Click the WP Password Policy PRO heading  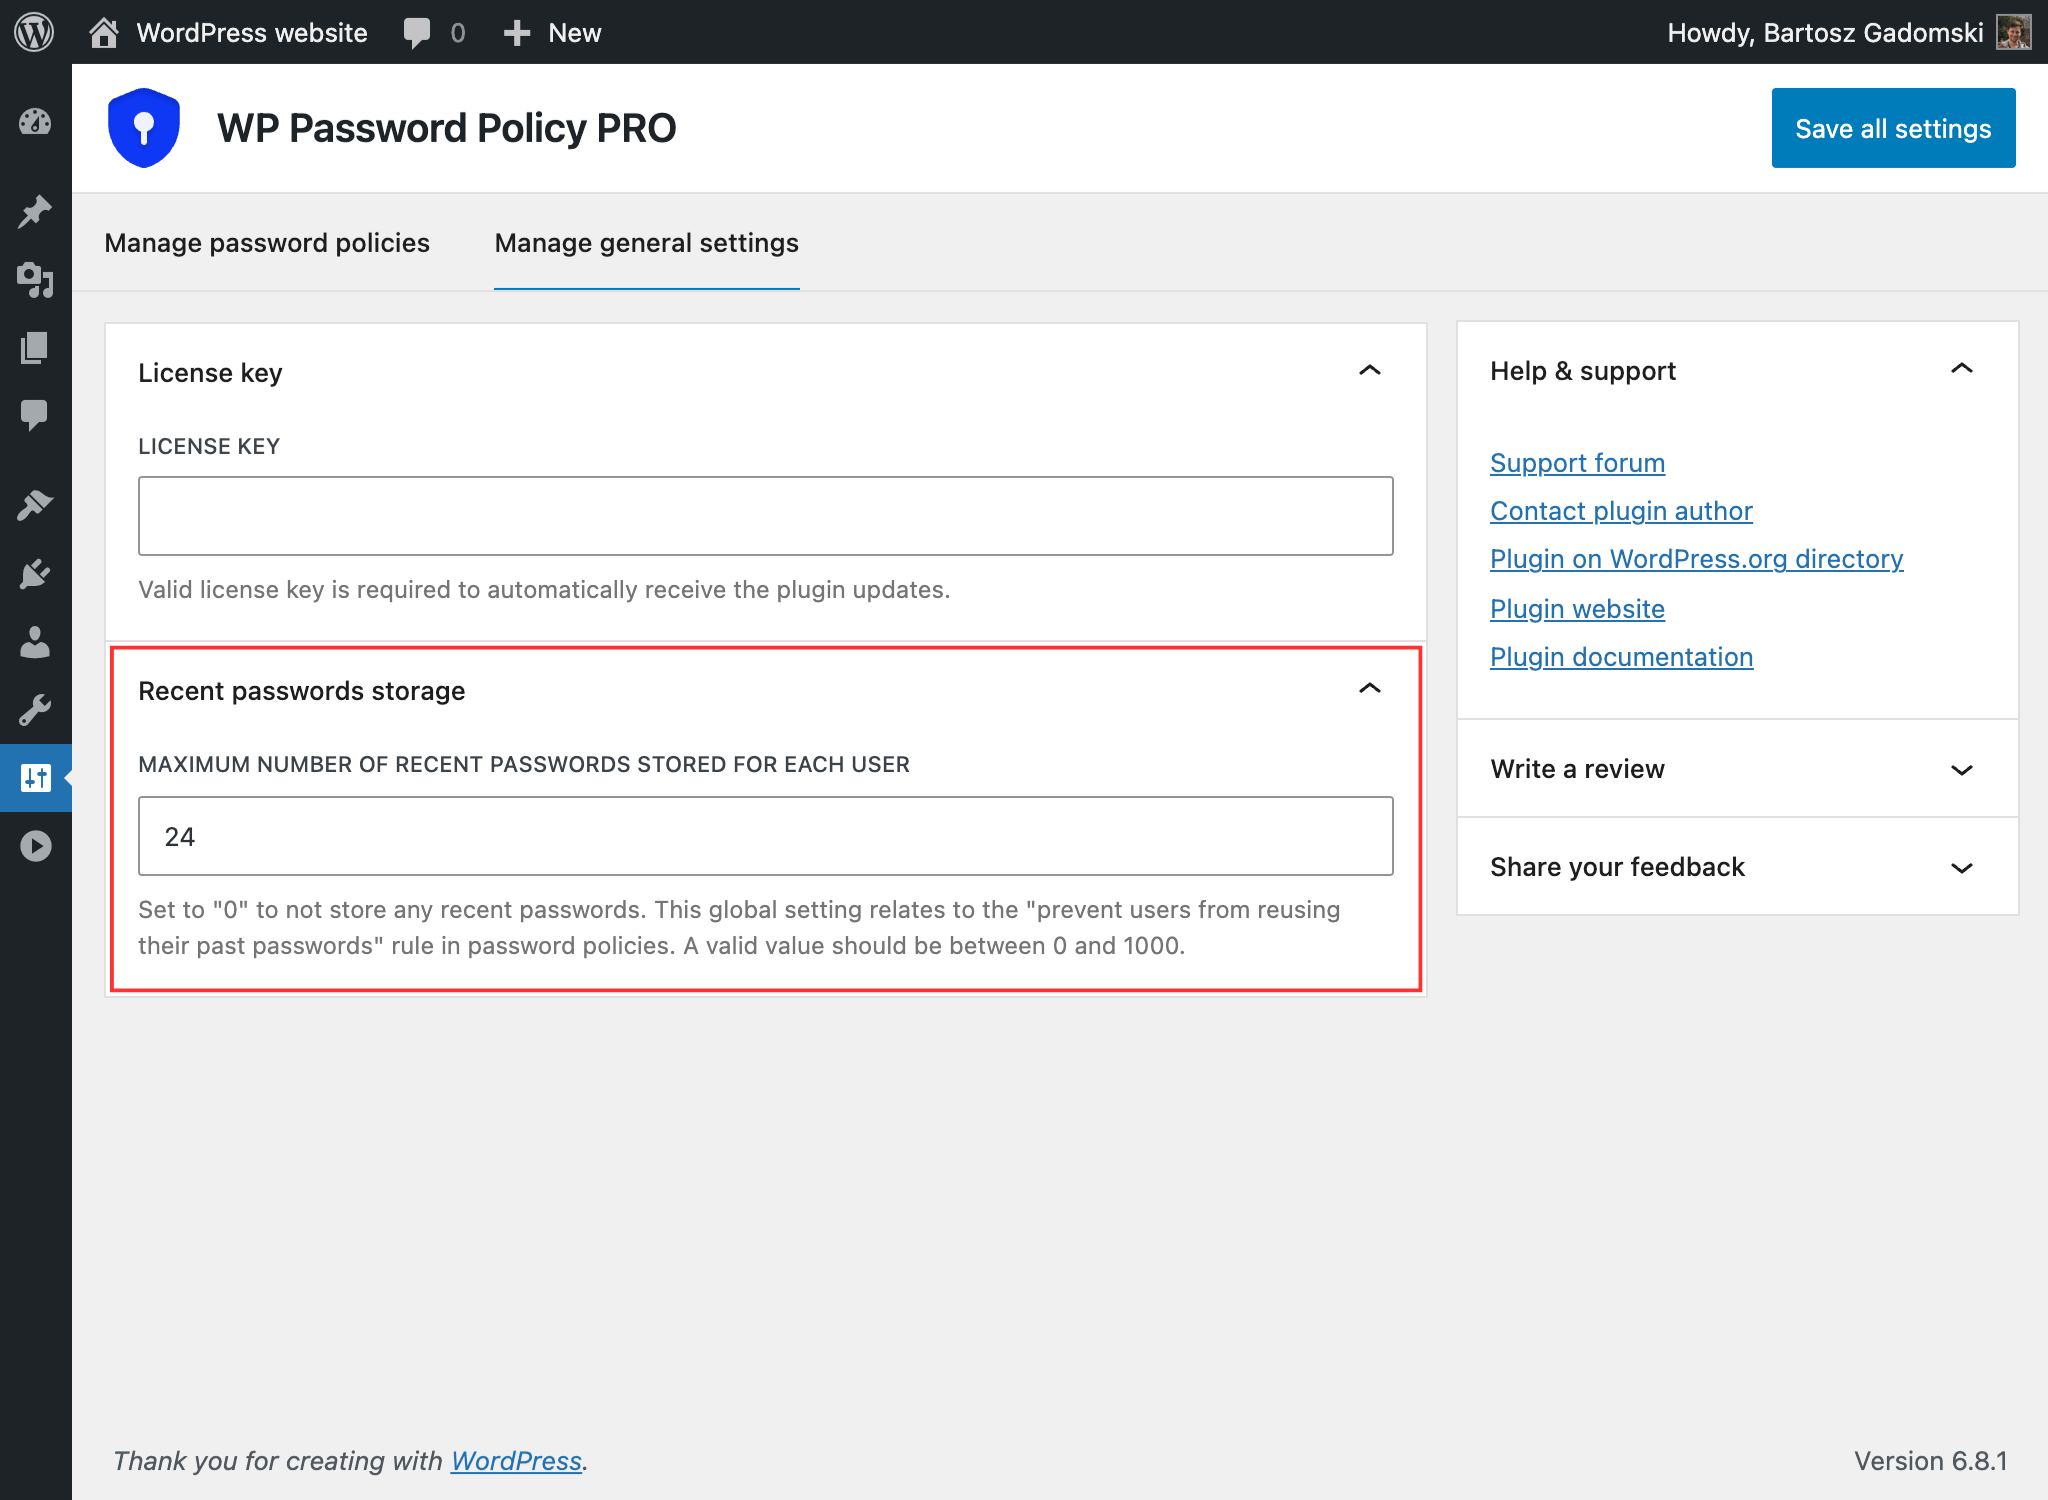[446, 128]
